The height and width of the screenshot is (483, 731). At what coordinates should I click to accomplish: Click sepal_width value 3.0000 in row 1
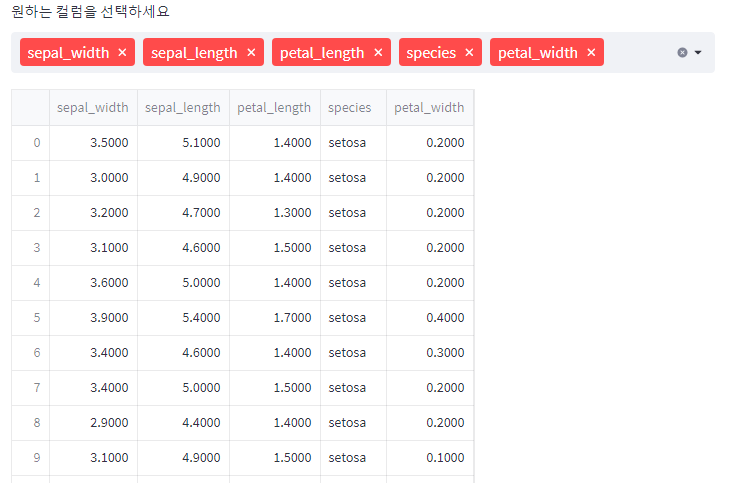pyautogui.click(x=93, y=178)
